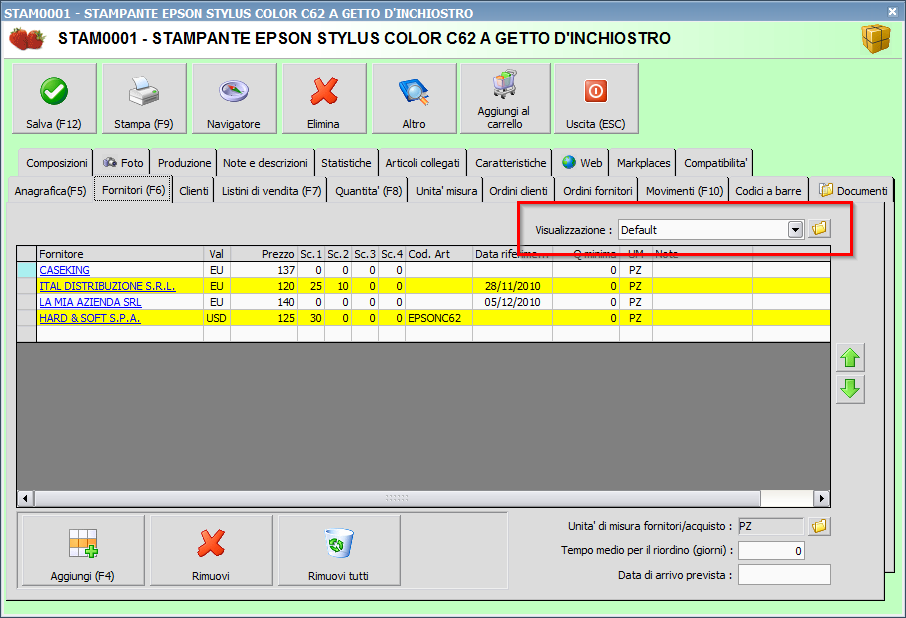Screen dimensions: 906x618
Task: Switch to the Produzione tab
Action: (x=184, y=163)
